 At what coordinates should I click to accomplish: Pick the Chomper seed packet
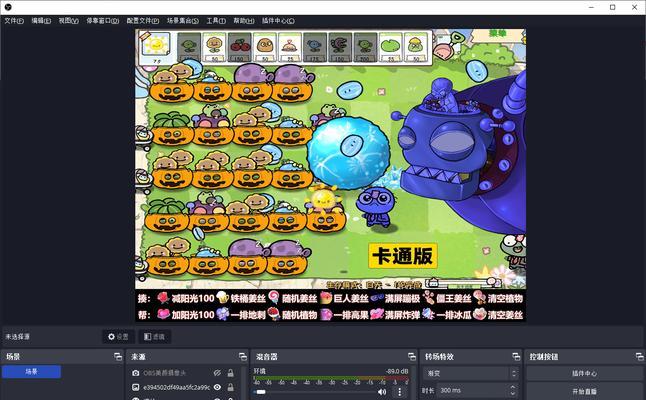(x=340, y=47)
